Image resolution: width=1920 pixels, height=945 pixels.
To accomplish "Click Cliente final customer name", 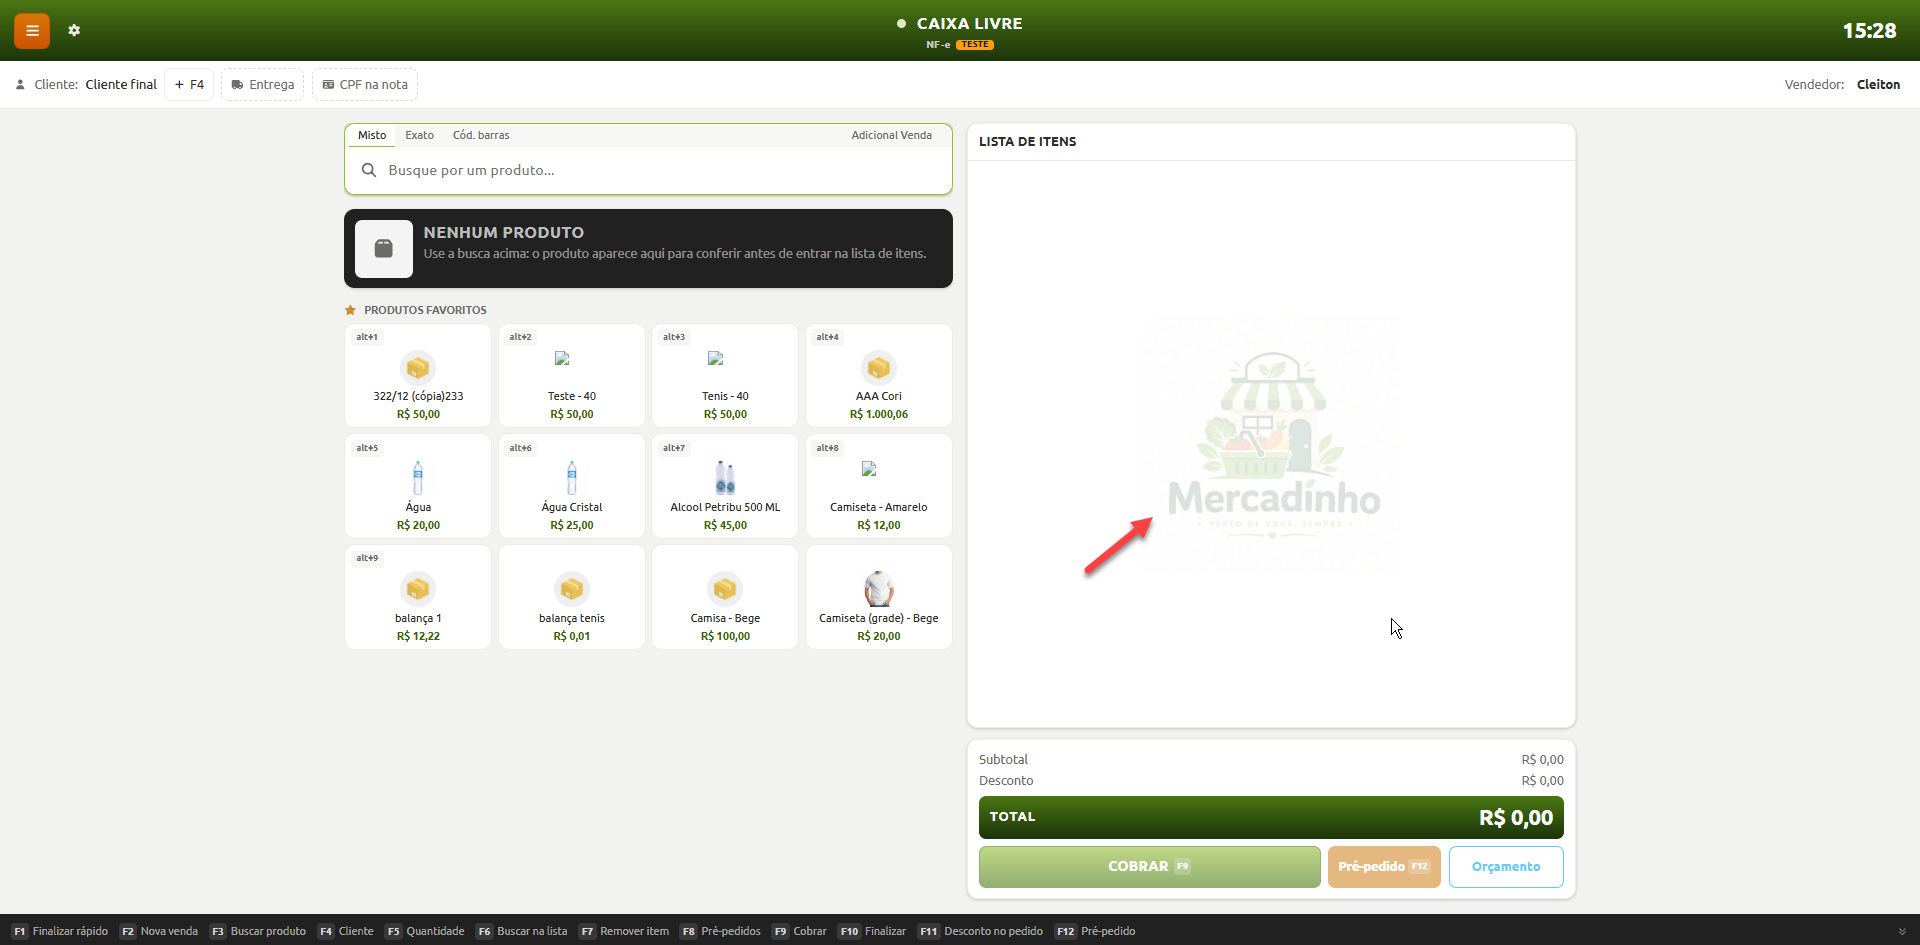I will tap(121, 85).
